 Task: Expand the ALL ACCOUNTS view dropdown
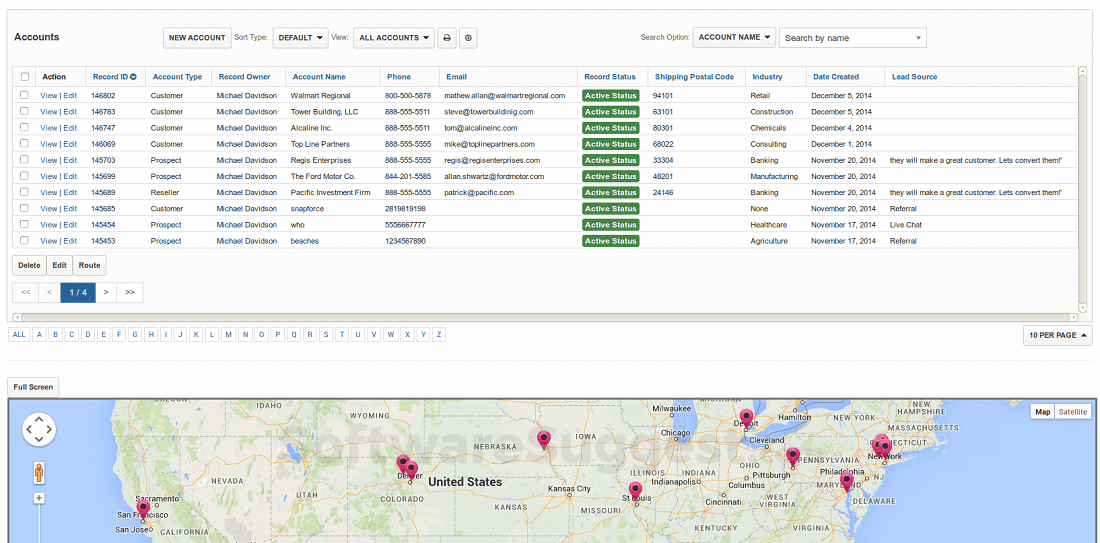point(394,38)
